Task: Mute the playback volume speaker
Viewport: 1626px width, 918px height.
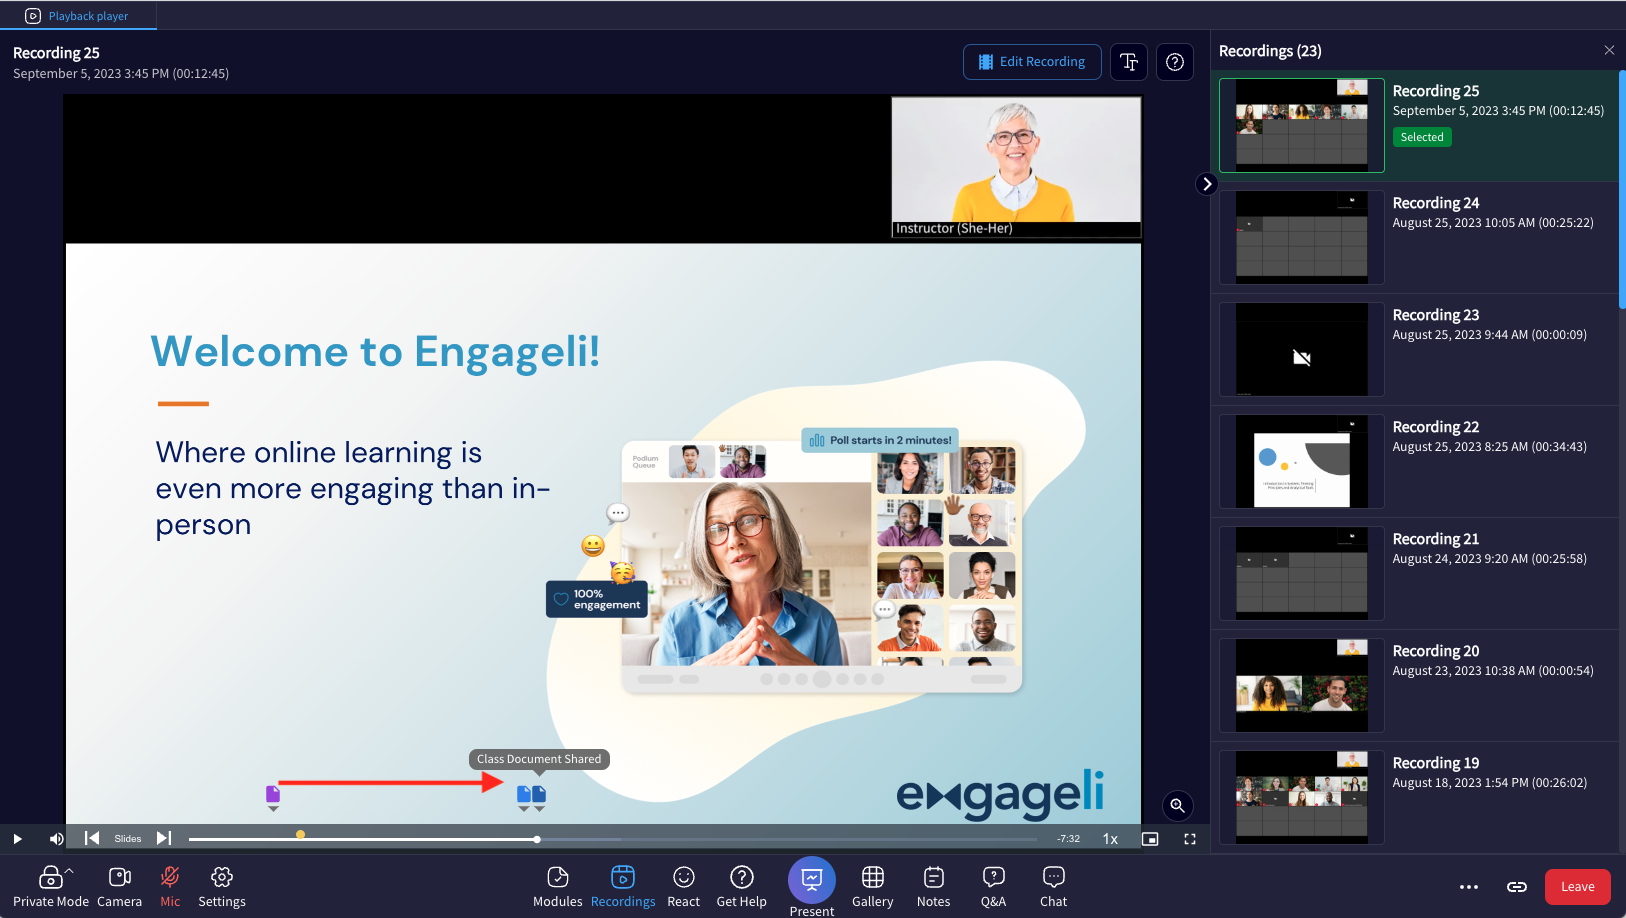Action: point(57,839)
